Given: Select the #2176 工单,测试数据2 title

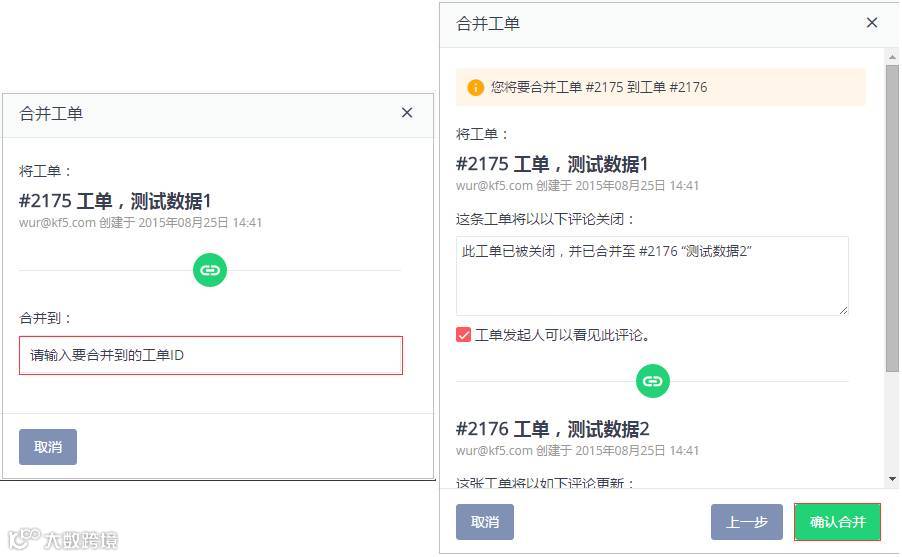Looking at the screenshot, I should point(553,429).
